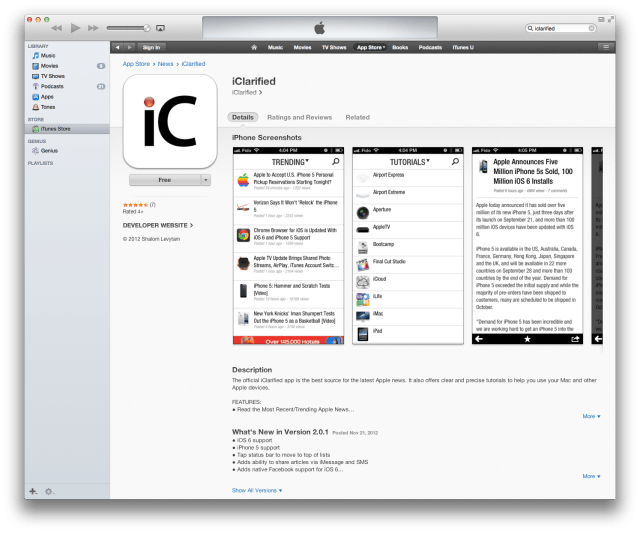Open the Movies store tab
This screenshot has width=640, height=533.
[302, 47]
